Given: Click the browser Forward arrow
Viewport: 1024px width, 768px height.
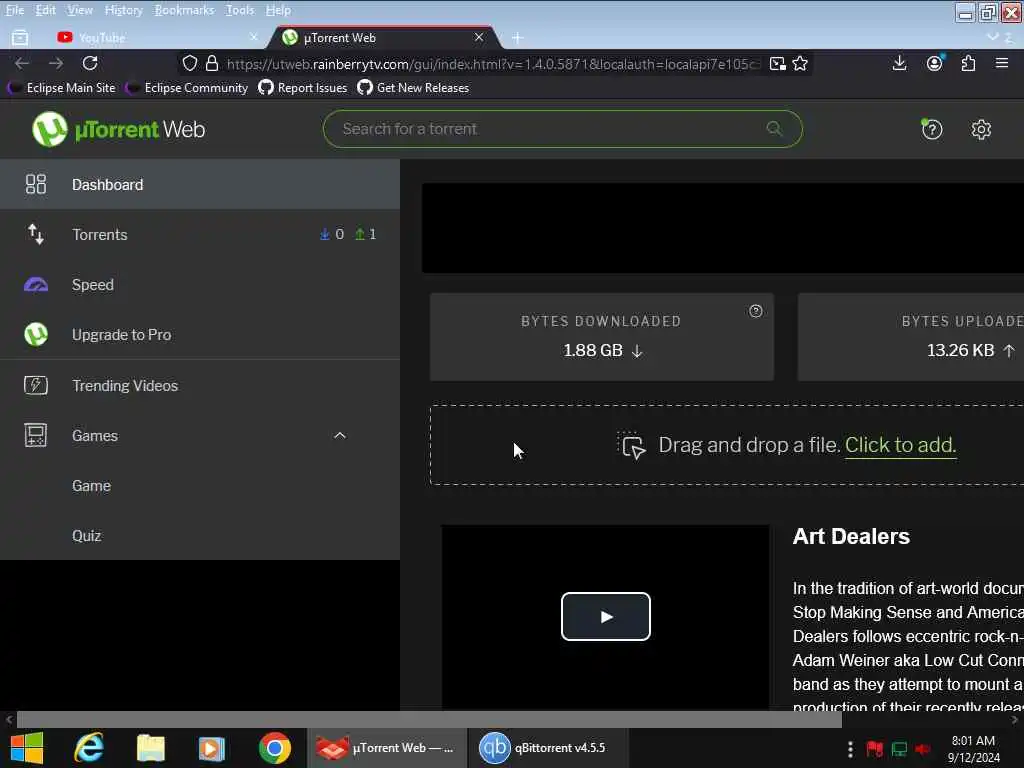Looking at the screenshot, I should [x=56, y=63].
